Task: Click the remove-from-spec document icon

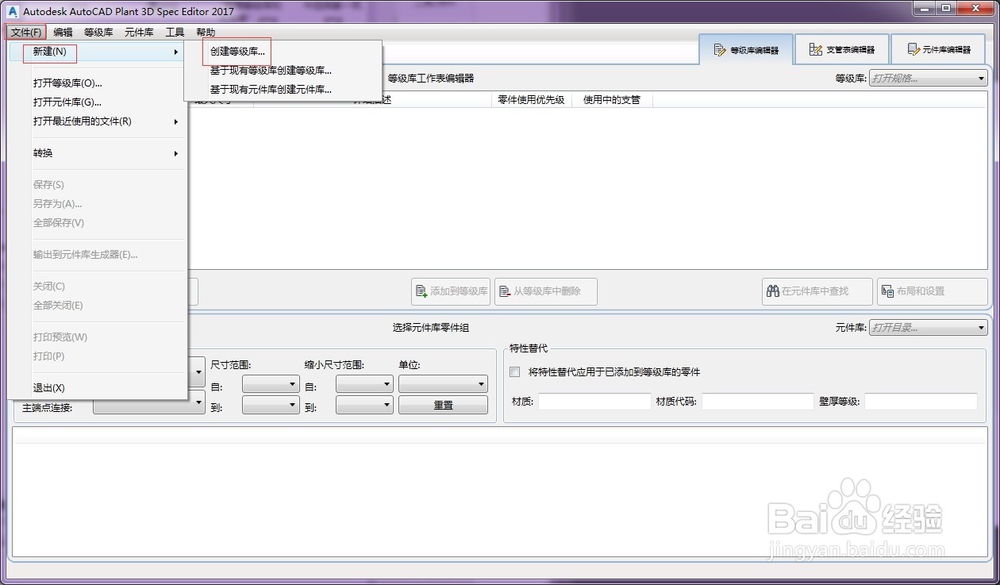Action: (x=504, y=292)
